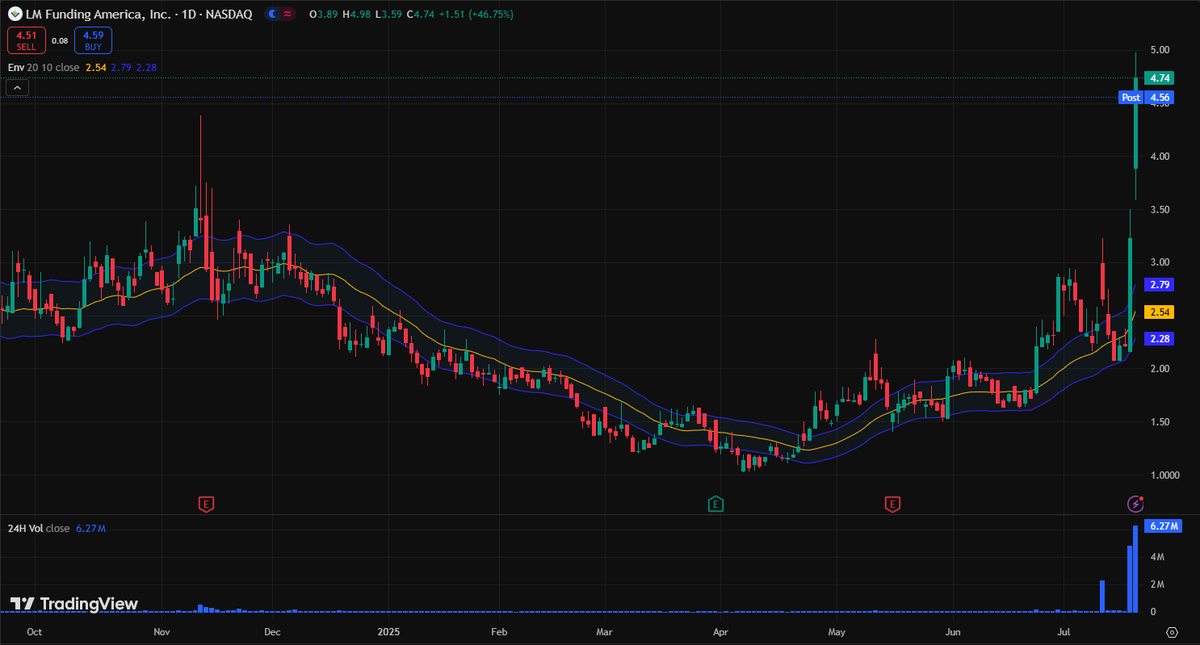The height and width of the screenshot is (645, 1200).
Task: Click the Feb label on time axis
Action: click(x=500, y=632)
